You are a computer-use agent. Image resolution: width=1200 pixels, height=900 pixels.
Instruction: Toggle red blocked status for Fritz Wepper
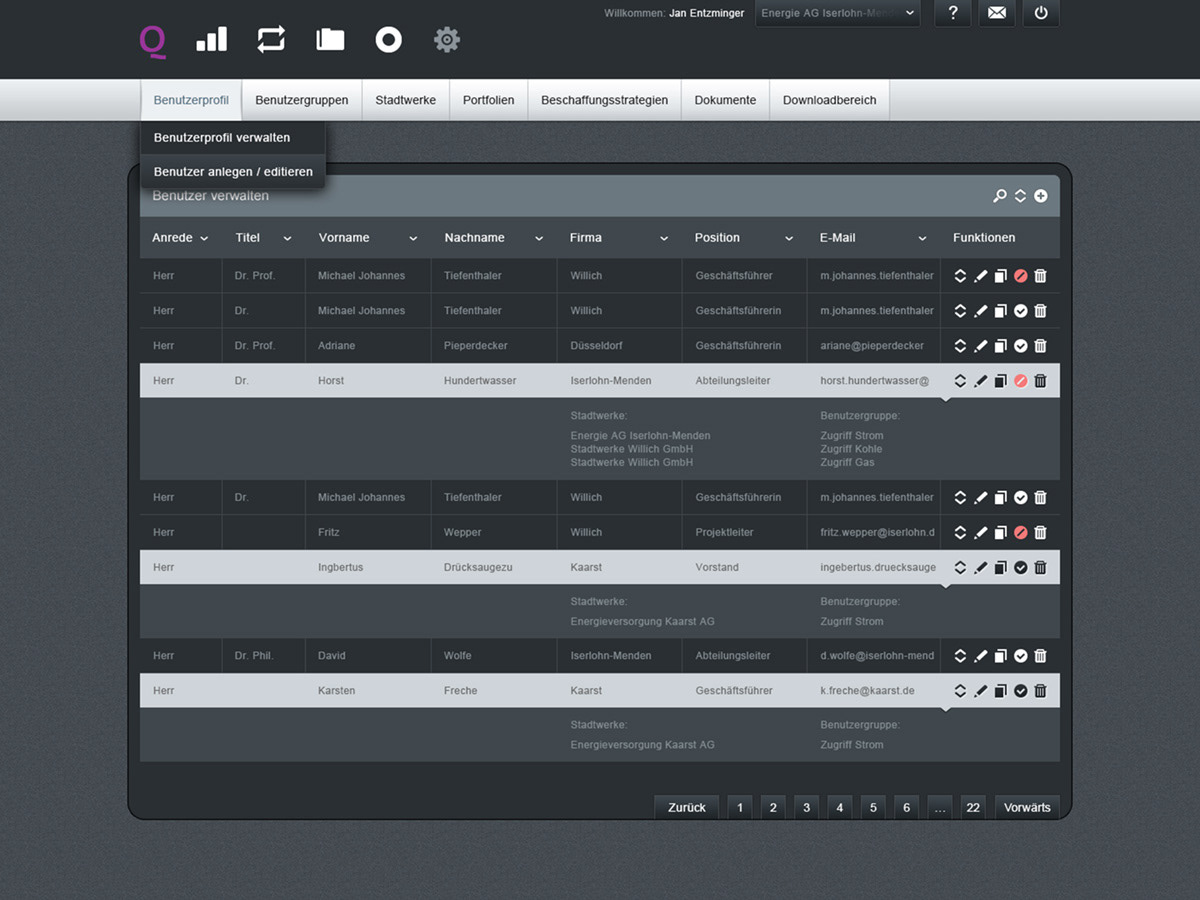[x=1021, y=533]
